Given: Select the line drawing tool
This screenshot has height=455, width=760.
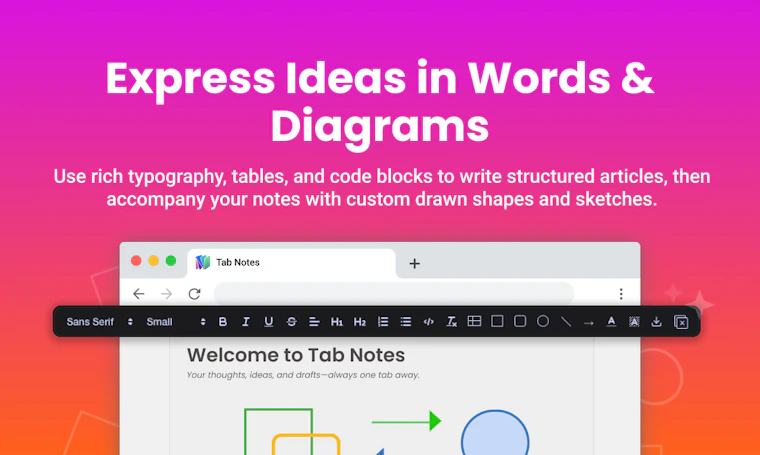Looking at the screenshot, I should pos(566,322).
